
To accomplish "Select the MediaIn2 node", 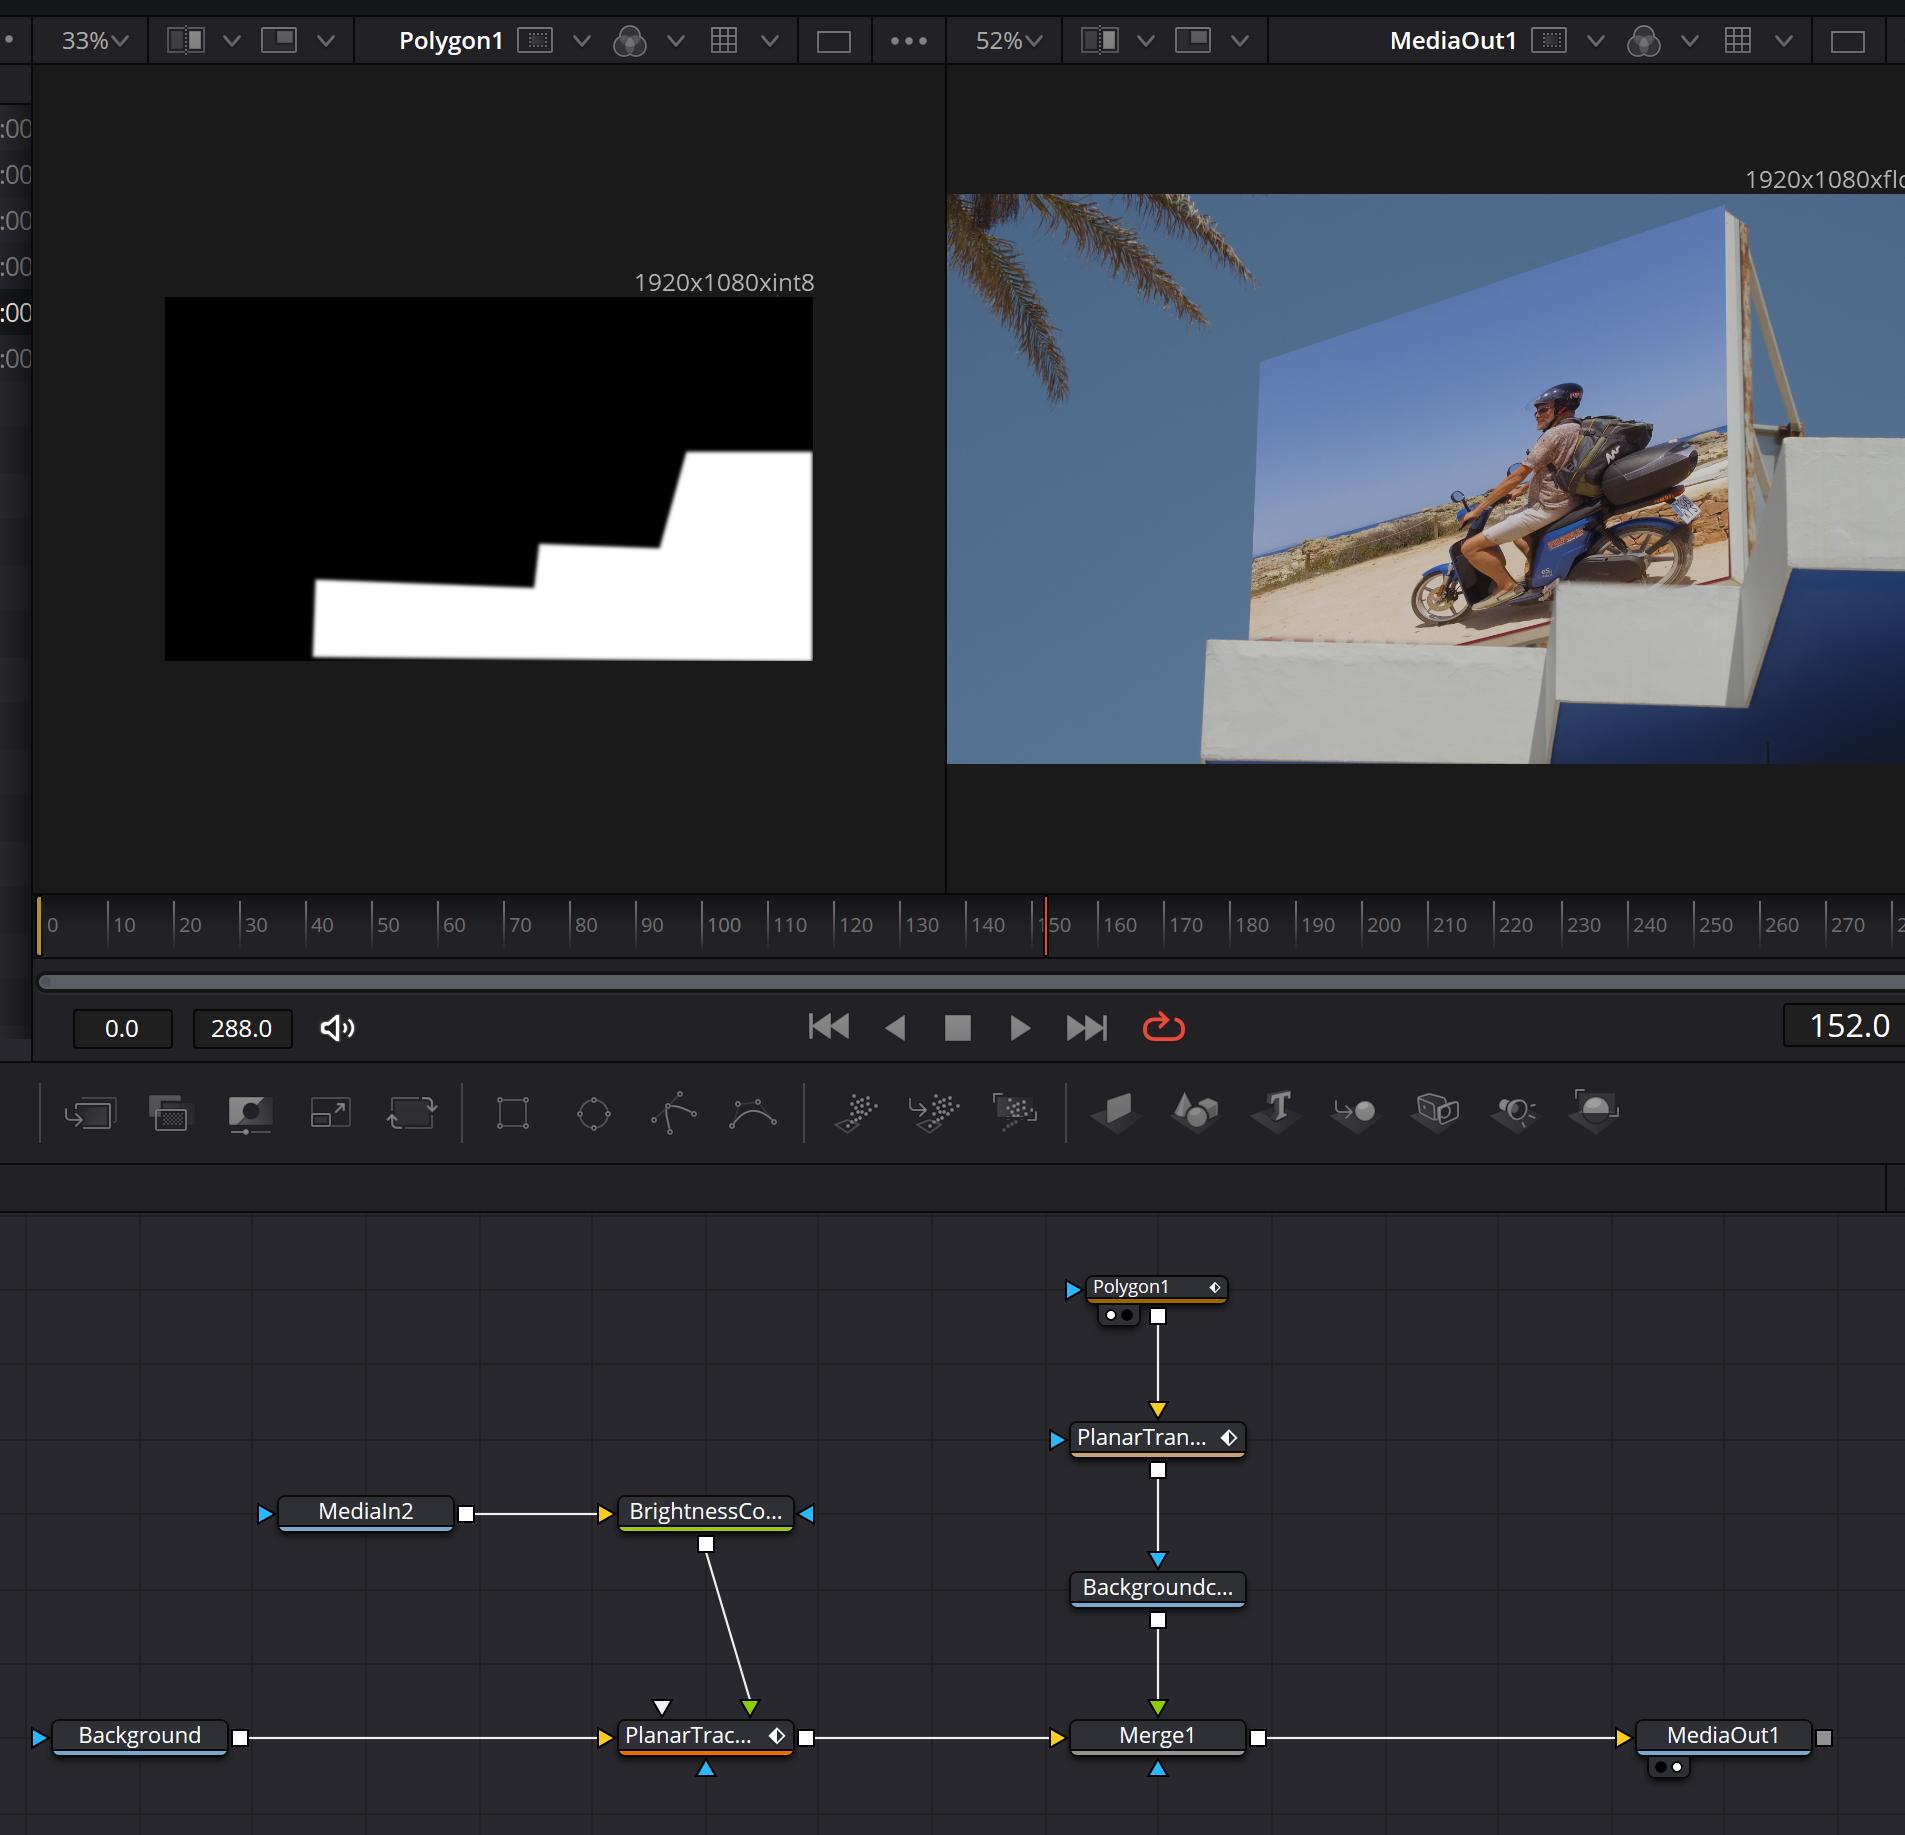I will click(x=366, y=1511).
